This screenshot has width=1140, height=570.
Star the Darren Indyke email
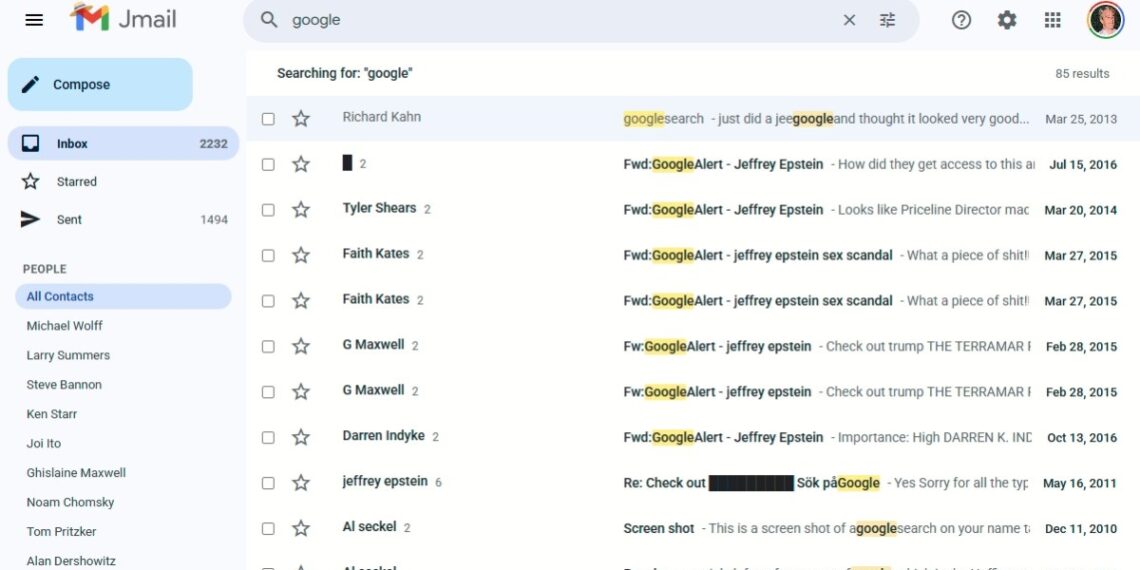pos(301,438)
